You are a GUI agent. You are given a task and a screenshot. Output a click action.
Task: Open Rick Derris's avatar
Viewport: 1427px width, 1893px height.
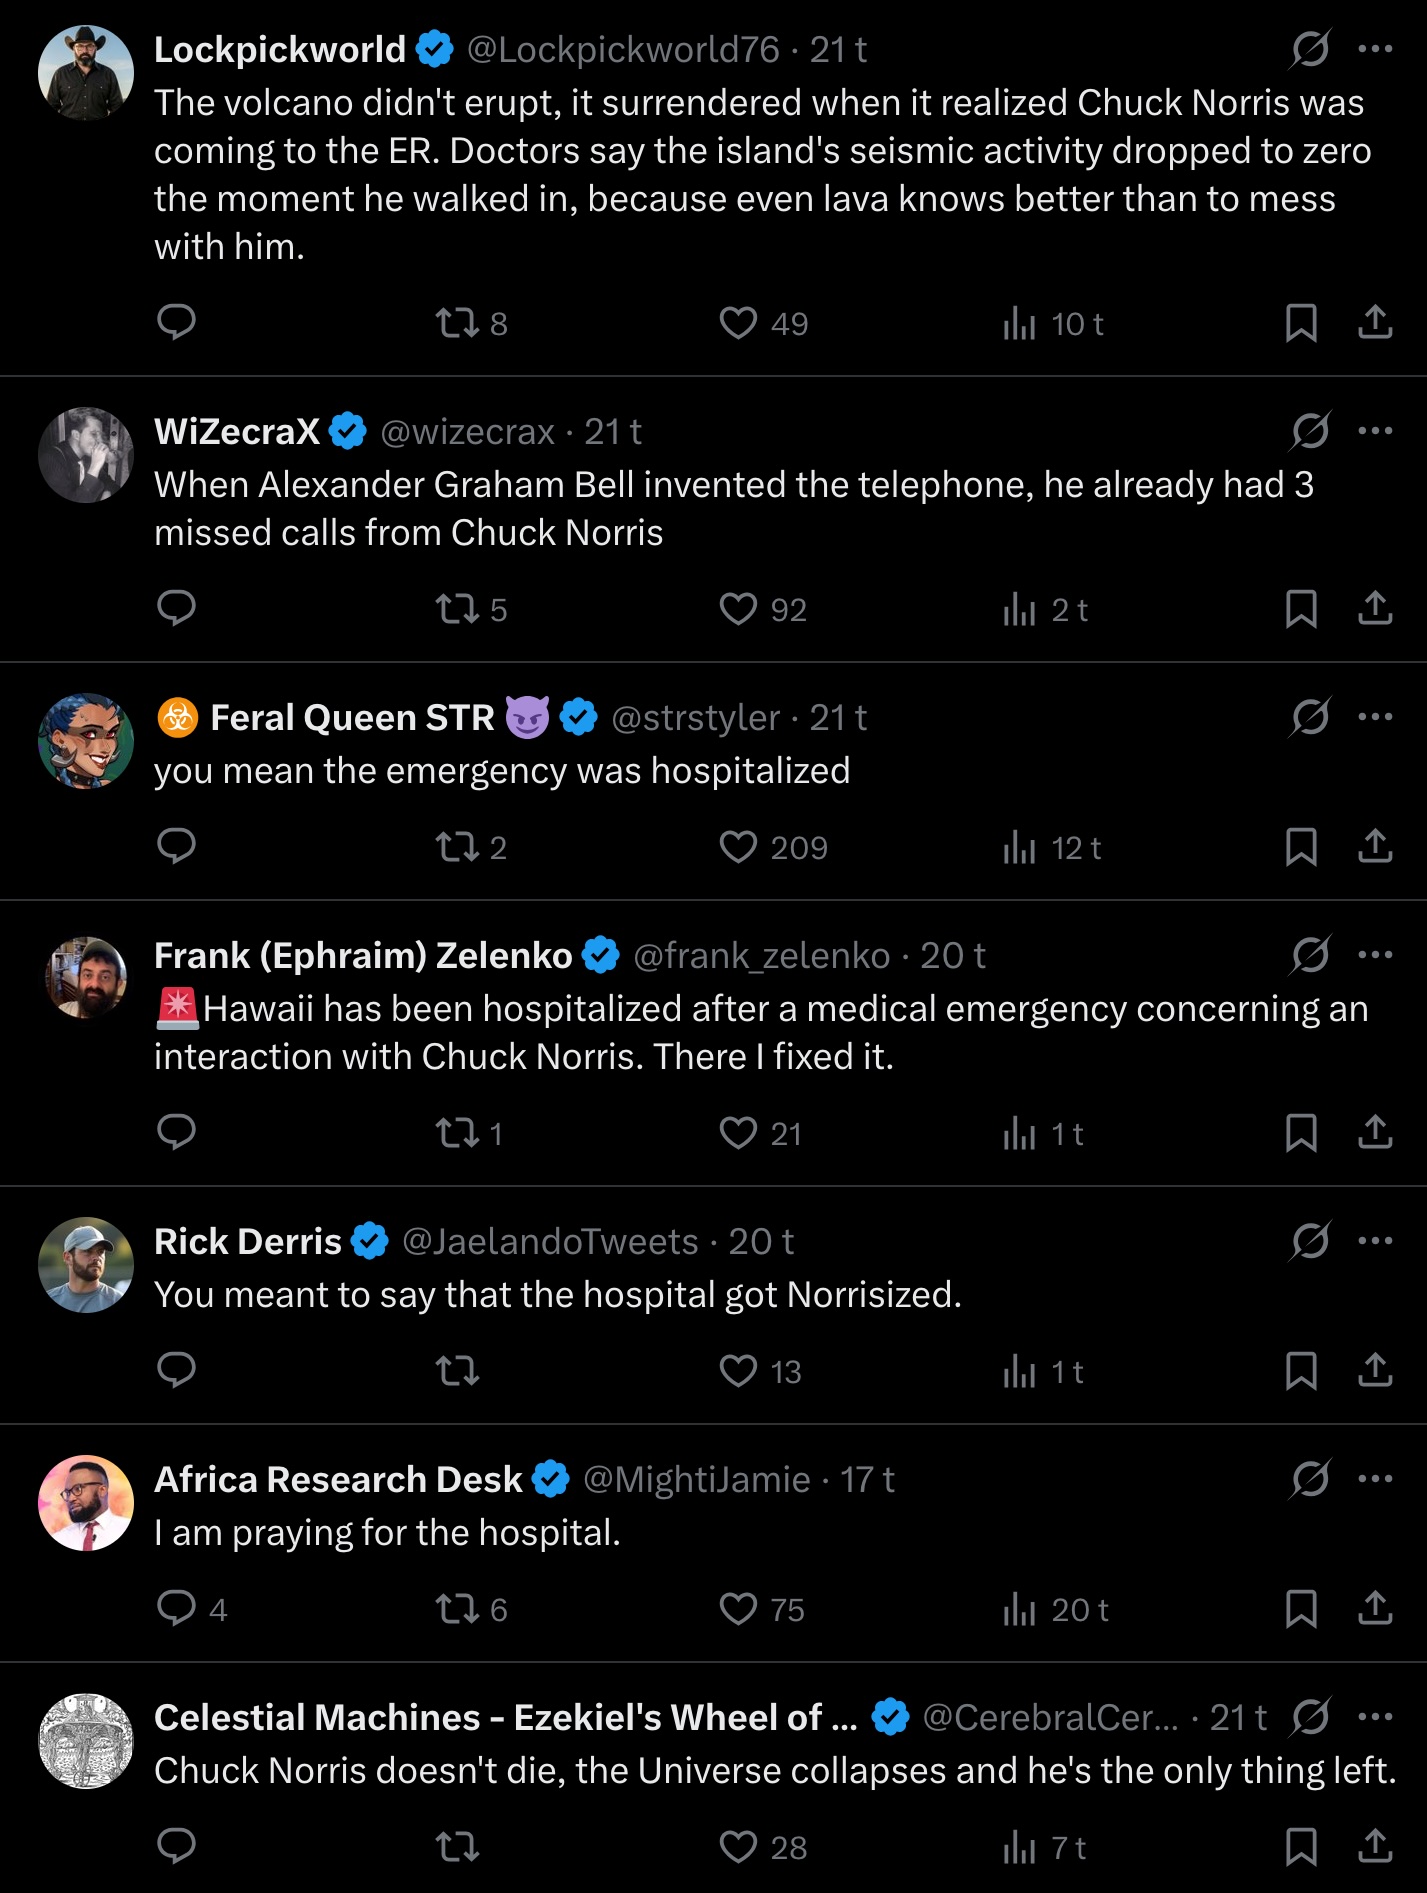[x=86, y=1265]
